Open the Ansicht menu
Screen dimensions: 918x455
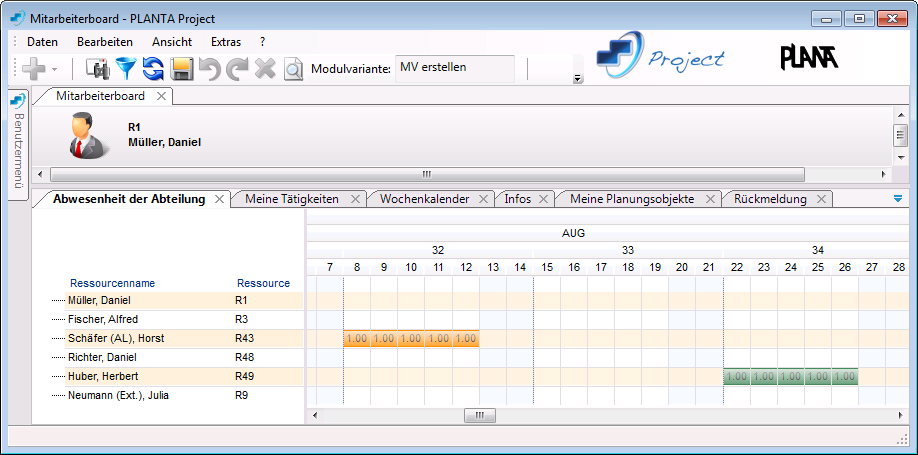pos(172,42)
